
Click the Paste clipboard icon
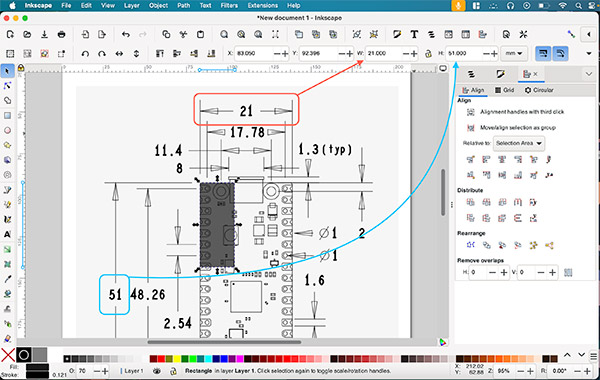(x=200, y=34)
